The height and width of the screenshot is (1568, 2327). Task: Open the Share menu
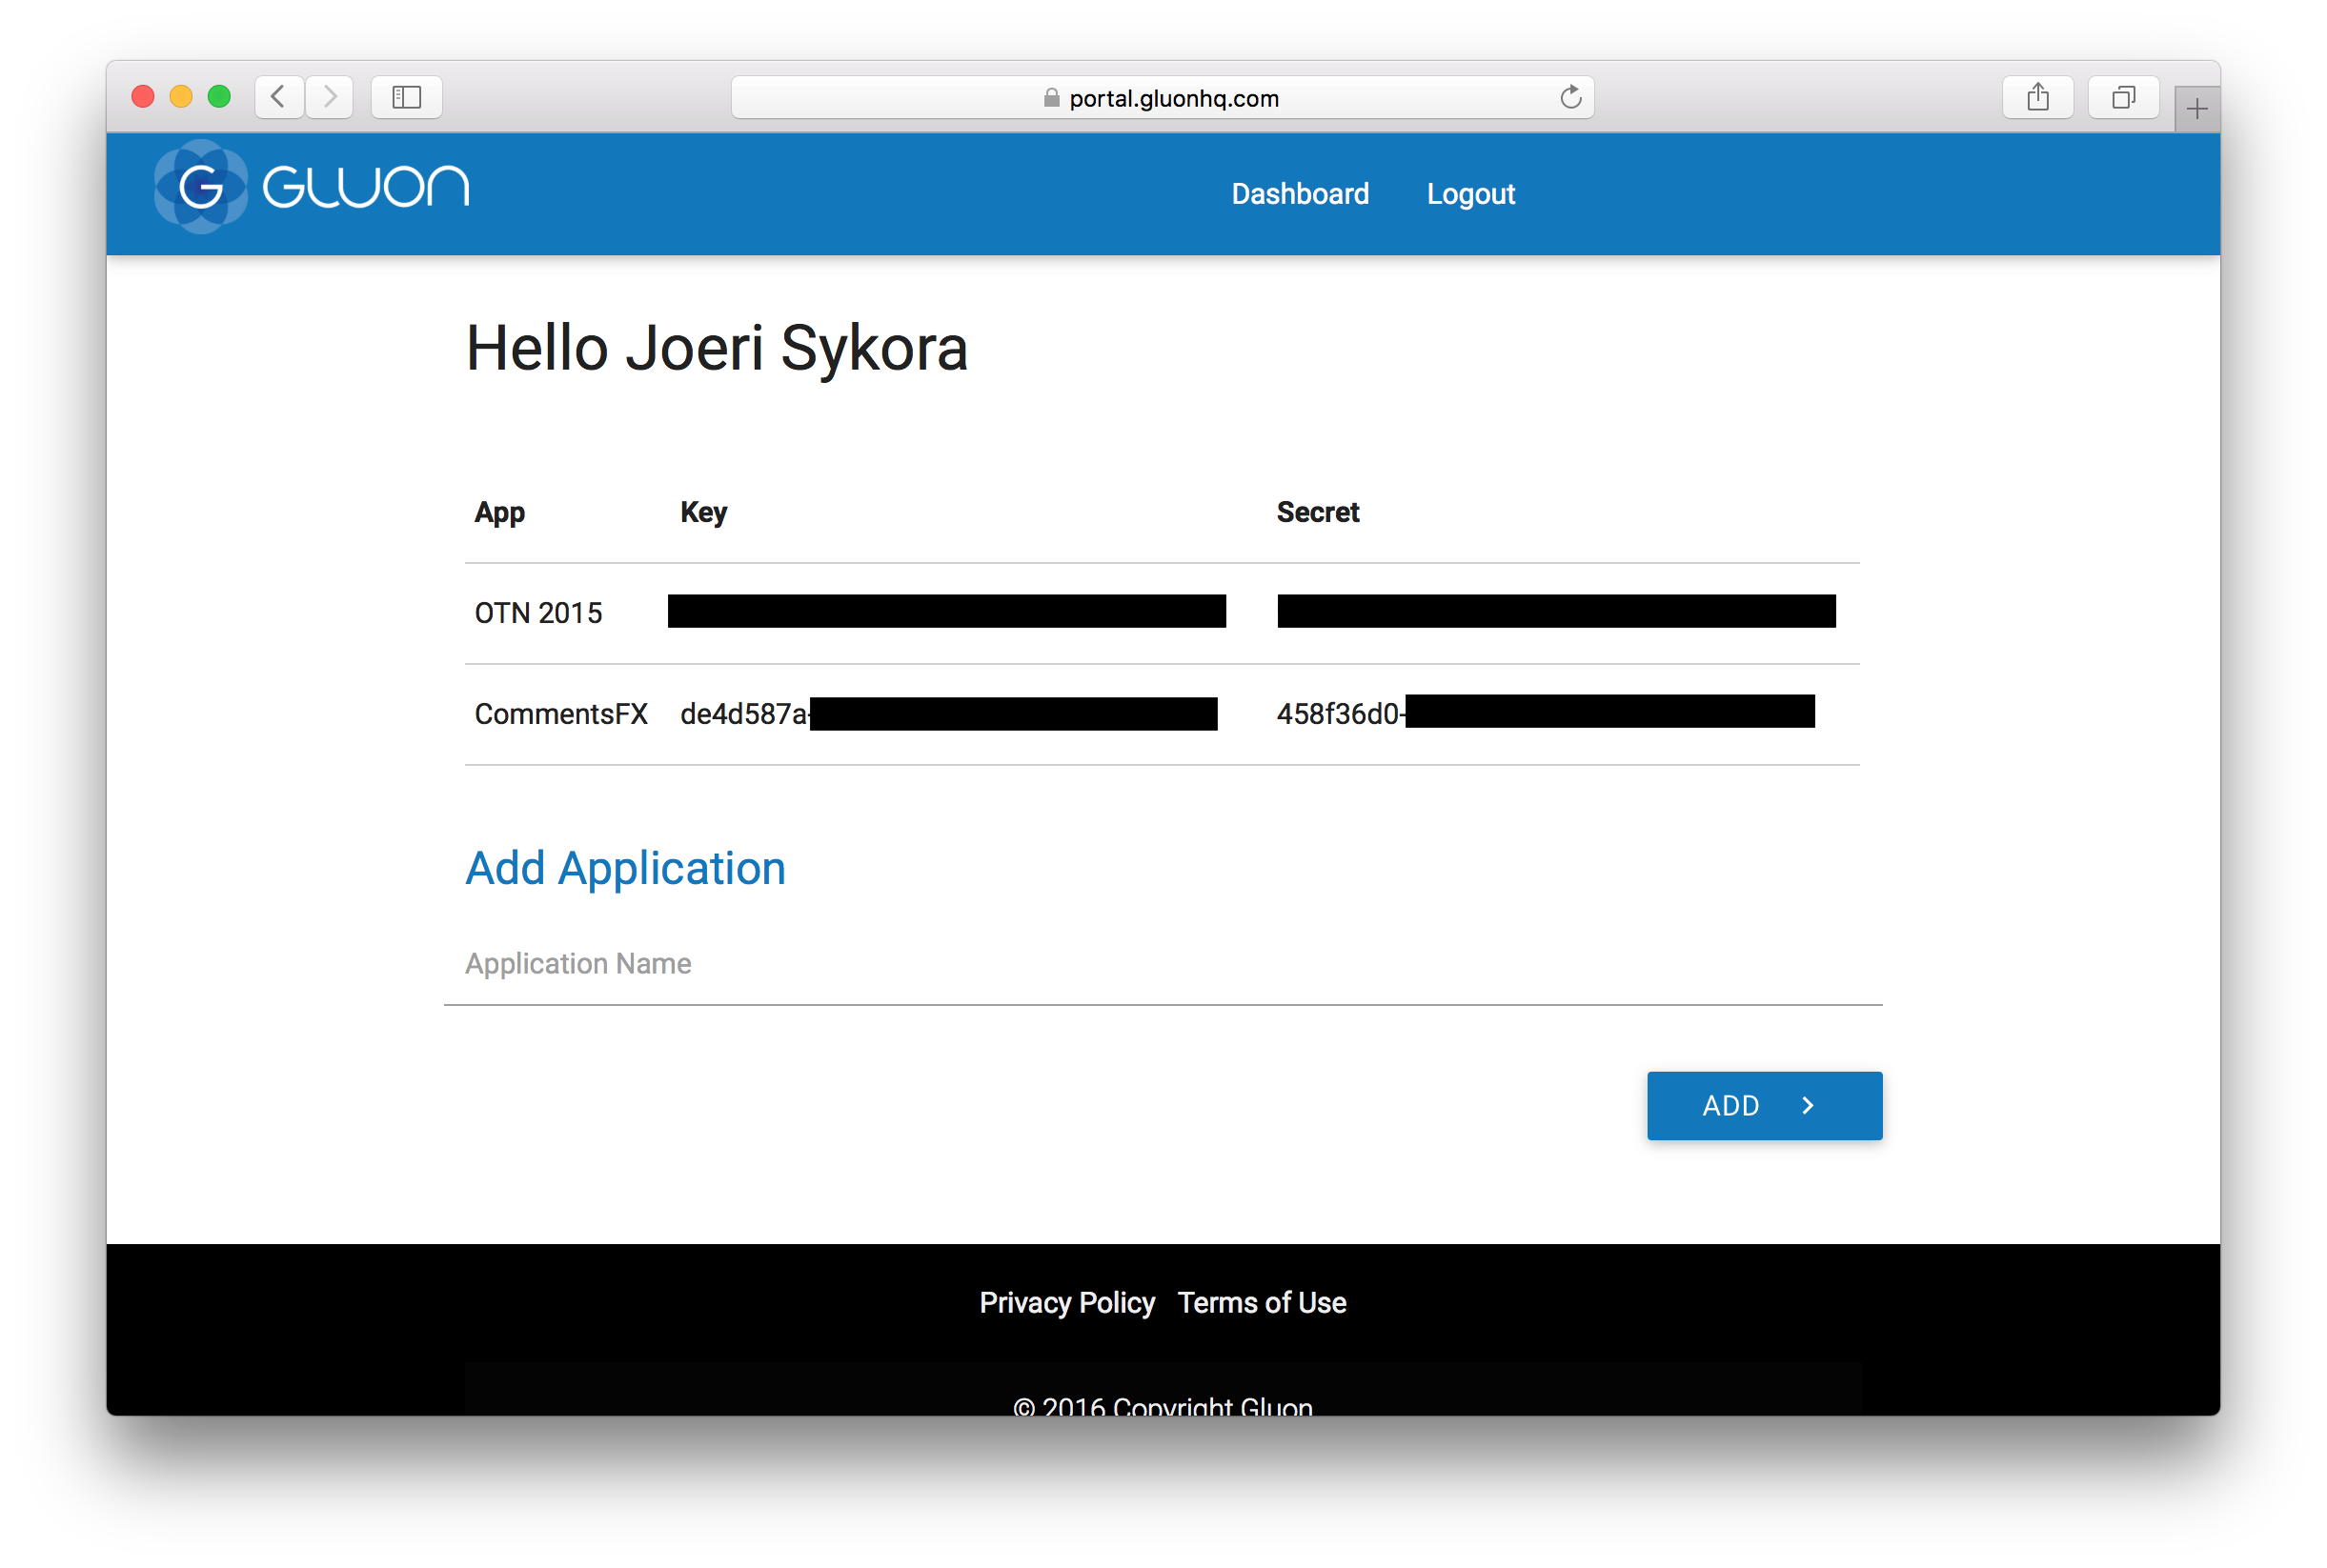[x=2038, y=96]
